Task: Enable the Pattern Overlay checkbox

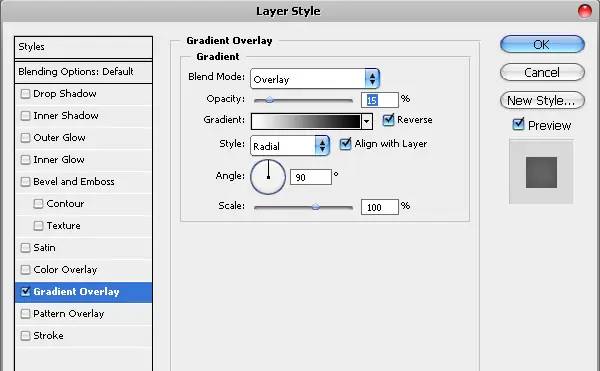Action: click(25, 314)
